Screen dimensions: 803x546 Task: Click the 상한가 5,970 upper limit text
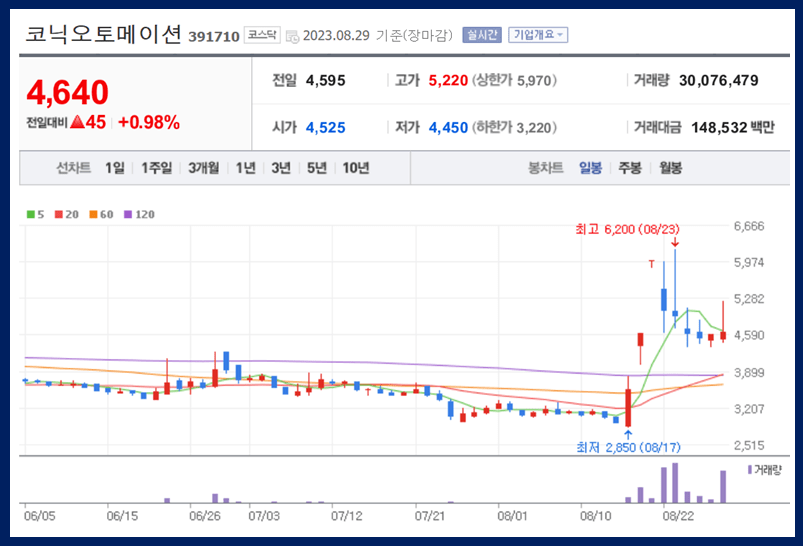(x=514, y=80)
